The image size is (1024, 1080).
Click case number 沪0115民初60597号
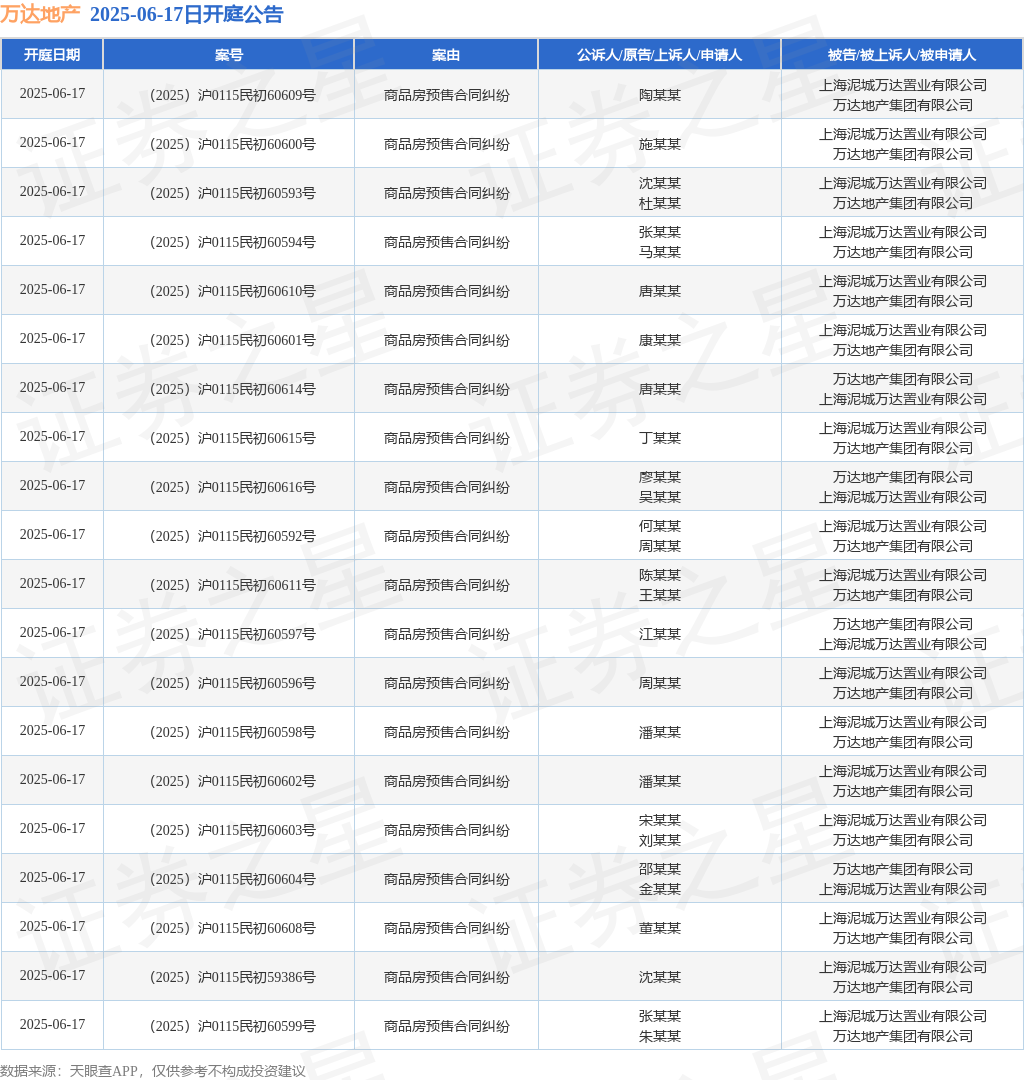233,633
